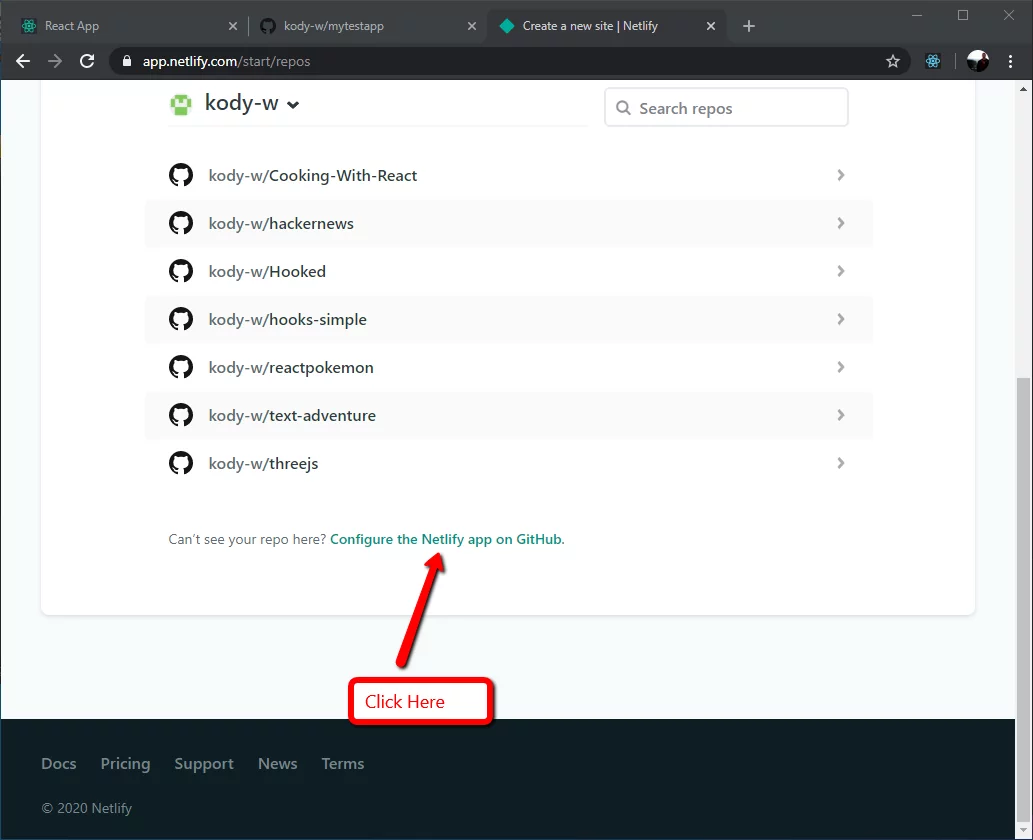The height and width of the screenshot is (840, 1033).
Task: Open the Chrome three-dot menu
Action: 1010,61
